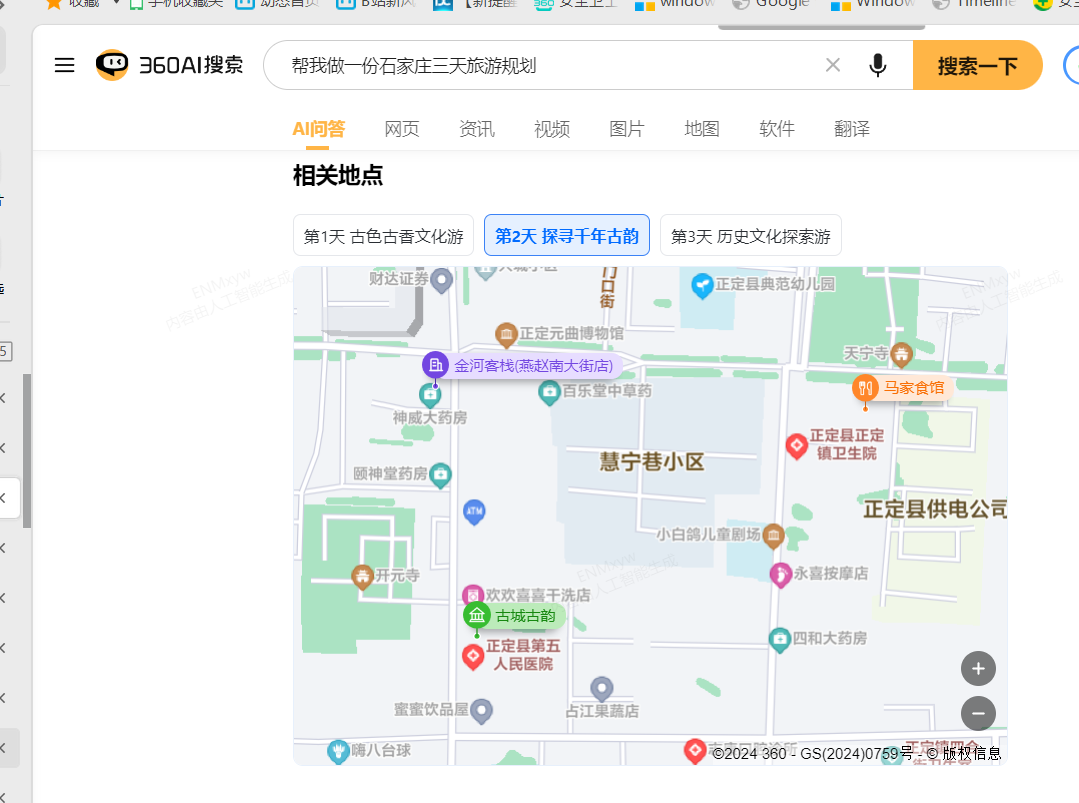The image size is (1079, 803).
Task: Clear the search query with the X
Action: tap(833, 65)
